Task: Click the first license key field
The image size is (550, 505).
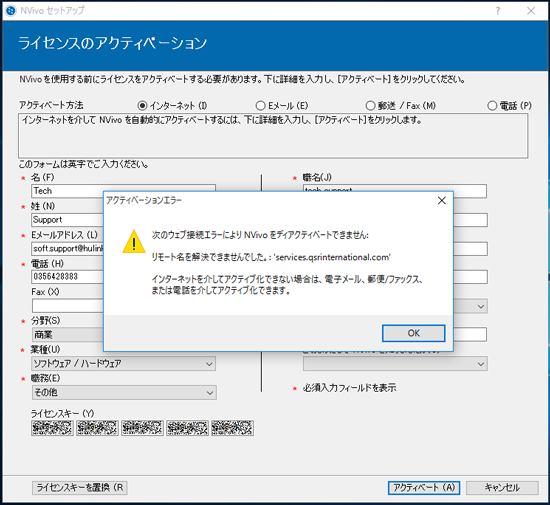Action: point(52,428)
